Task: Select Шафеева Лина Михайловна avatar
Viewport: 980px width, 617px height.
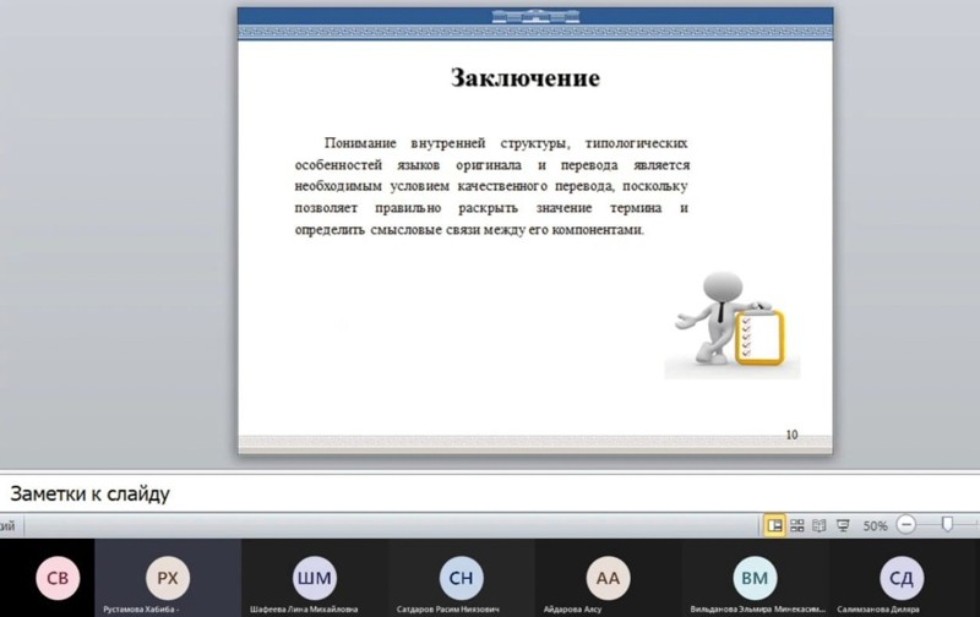Action: 315,578
